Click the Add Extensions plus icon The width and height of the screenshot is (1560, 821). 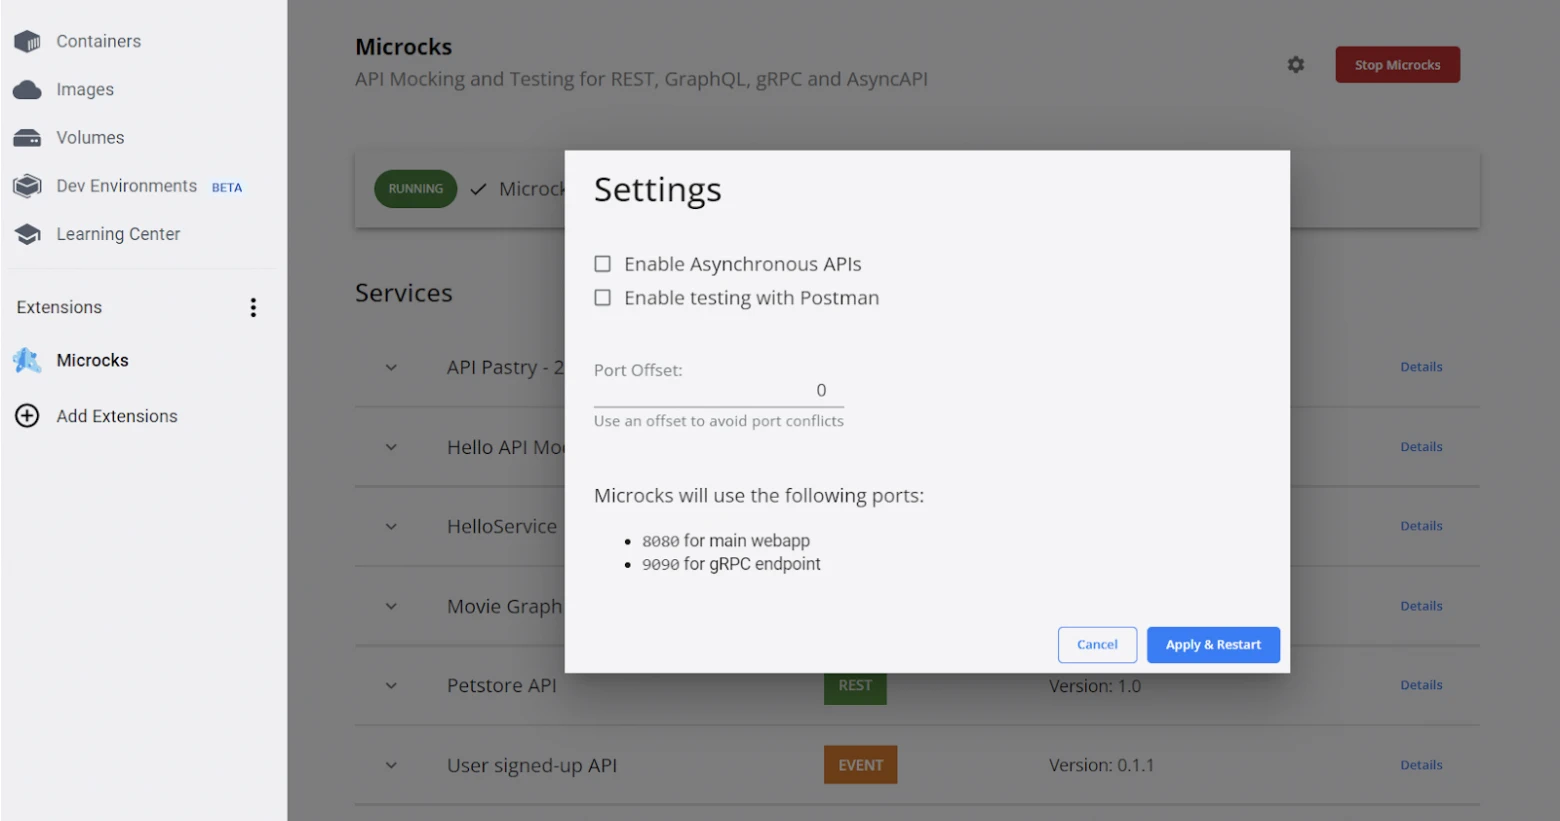coord(27,416)
